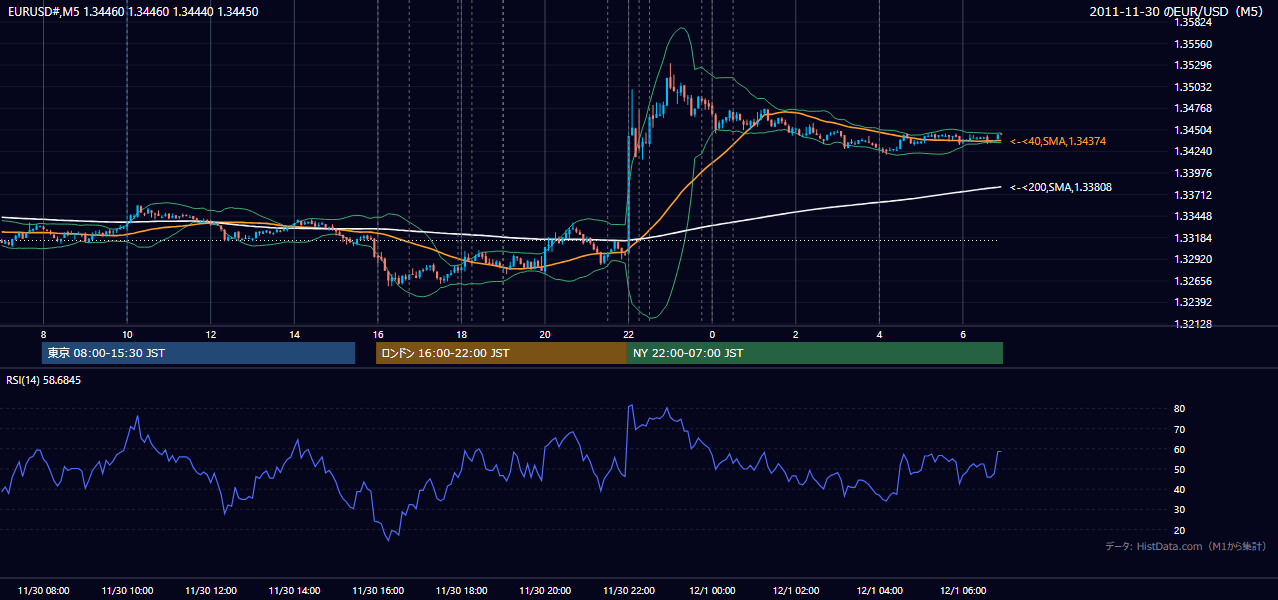Click price axis label 1.35296

[1195, 65]
